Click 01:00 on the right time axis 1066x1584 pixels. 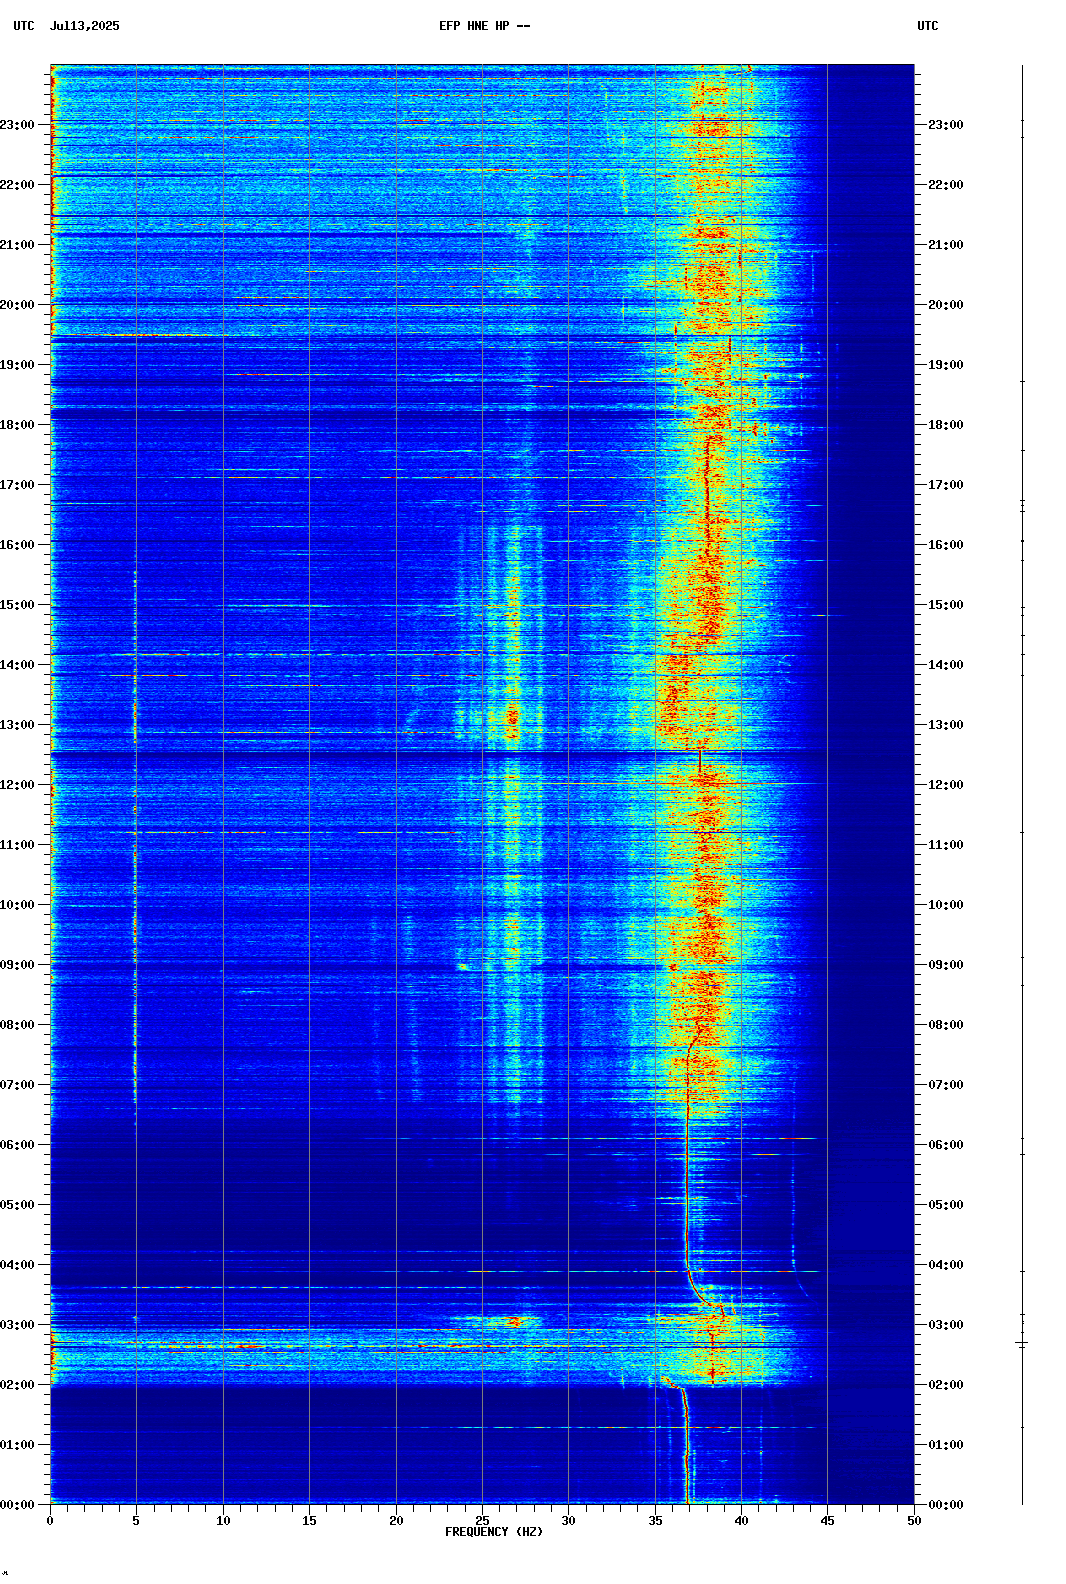pyautogui.click(x=946, y=1445)
